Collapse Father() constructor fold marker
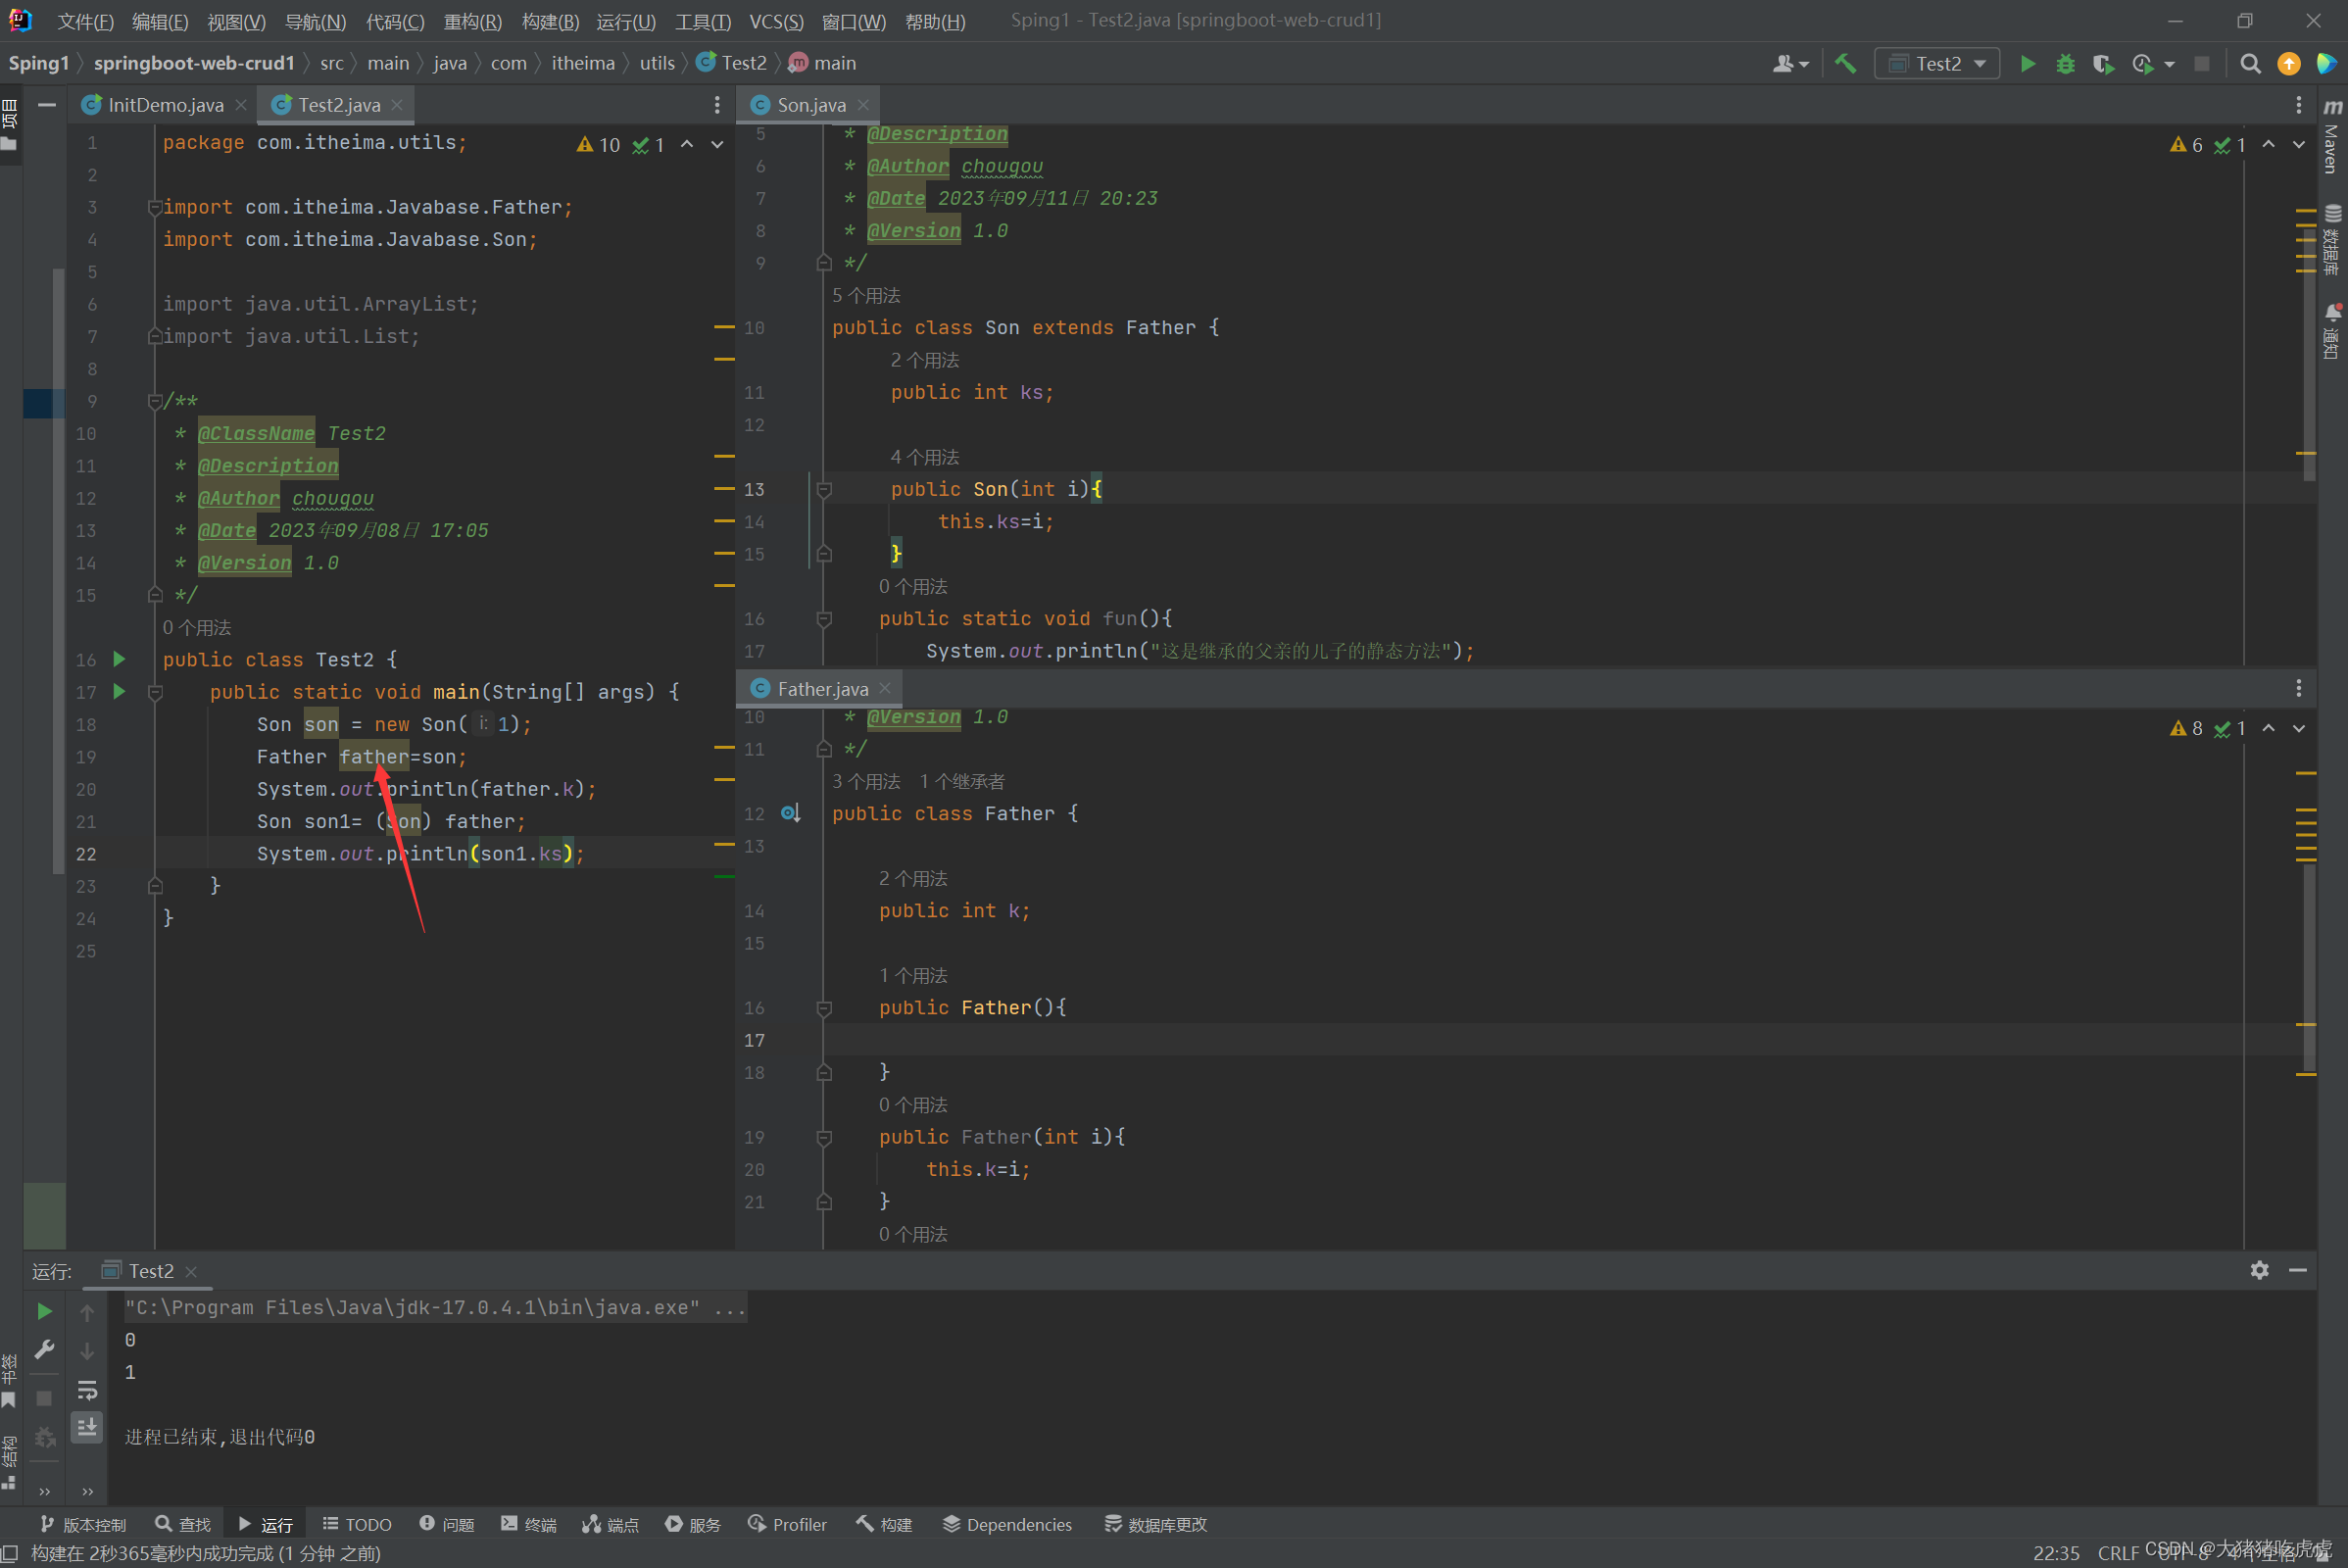This screenshot has width=2348, height=1568. coord(824,1008)
